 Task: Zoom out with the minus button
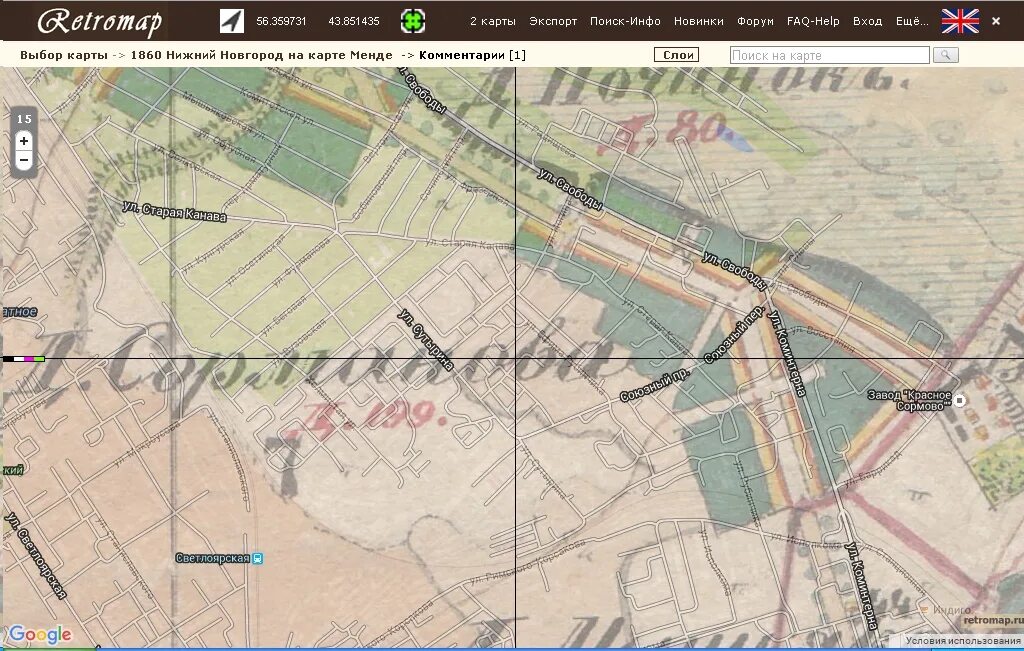[x=24, y=160]
